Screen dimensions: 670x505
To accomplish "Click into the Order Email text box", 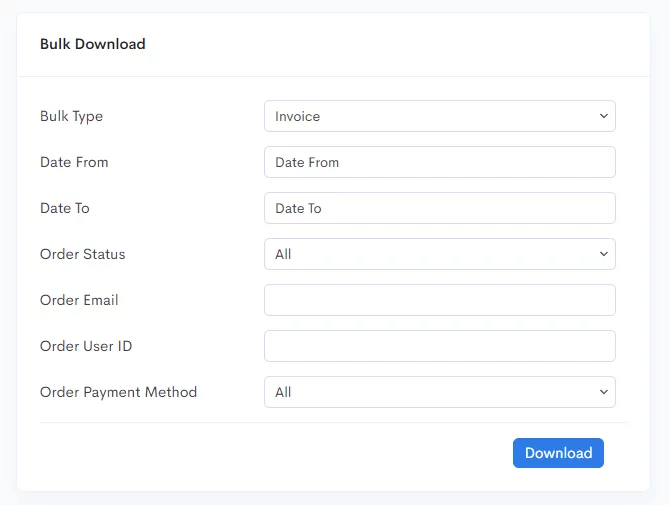I will pos(440,300).
